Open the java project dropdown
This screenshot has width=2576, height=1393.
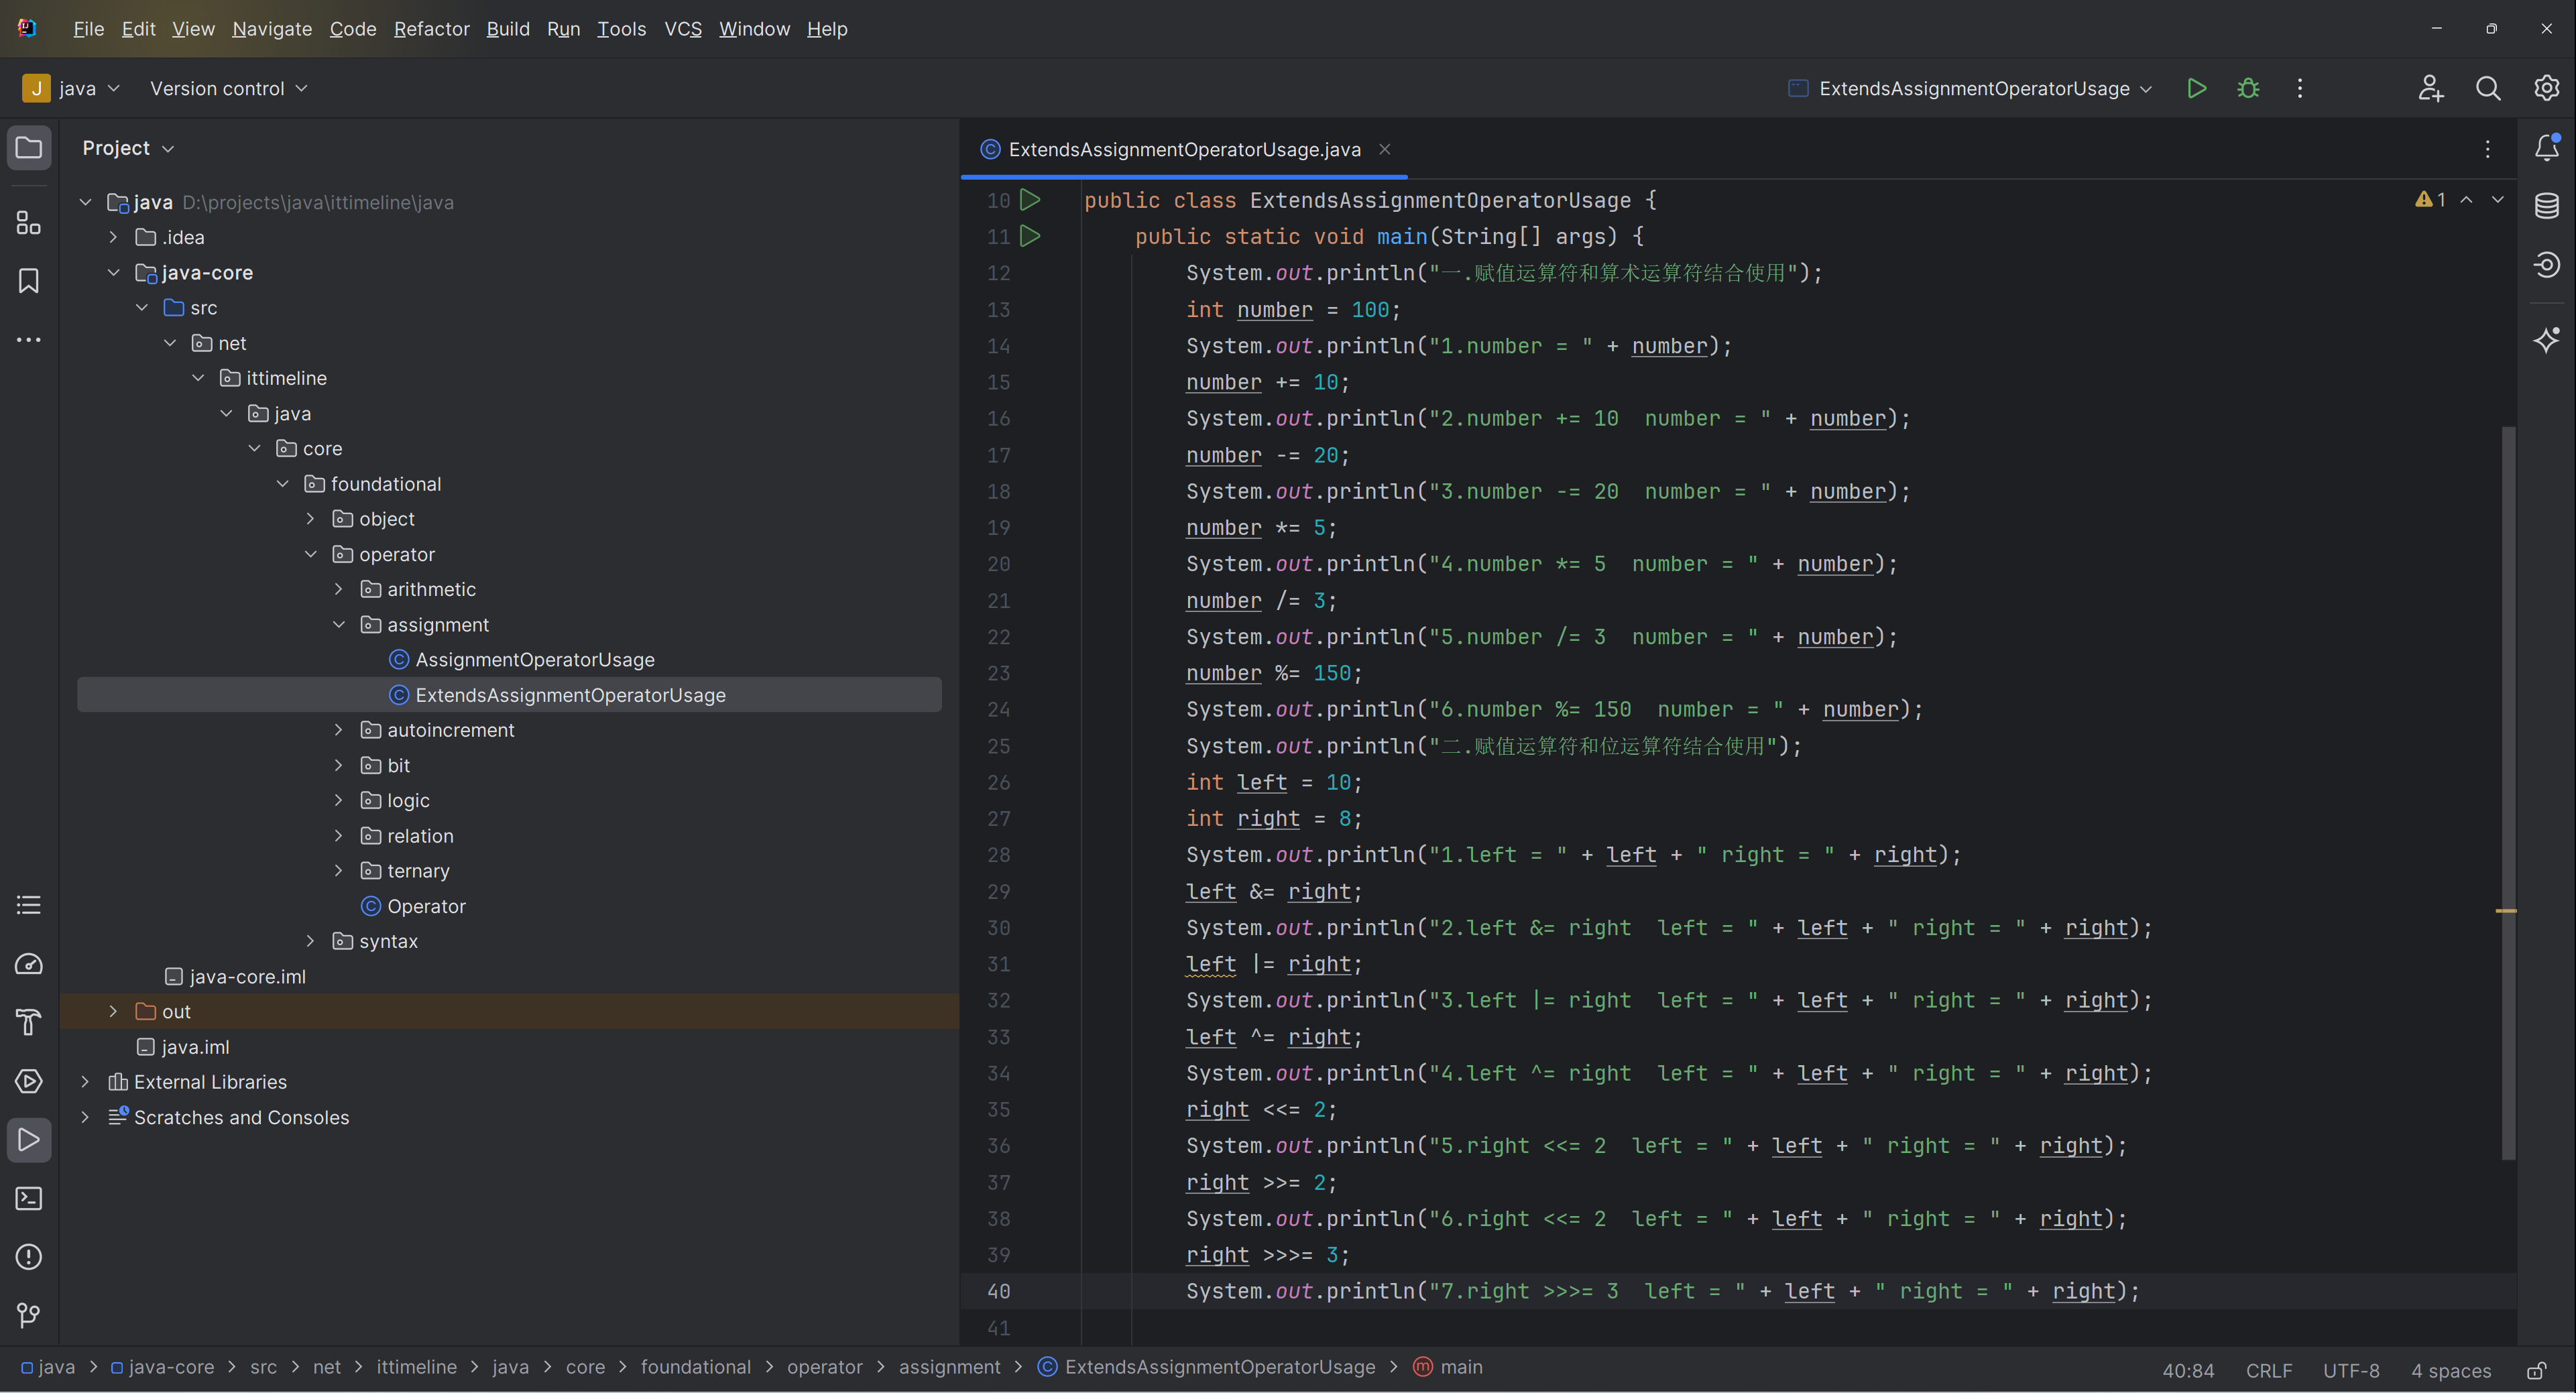71,89
